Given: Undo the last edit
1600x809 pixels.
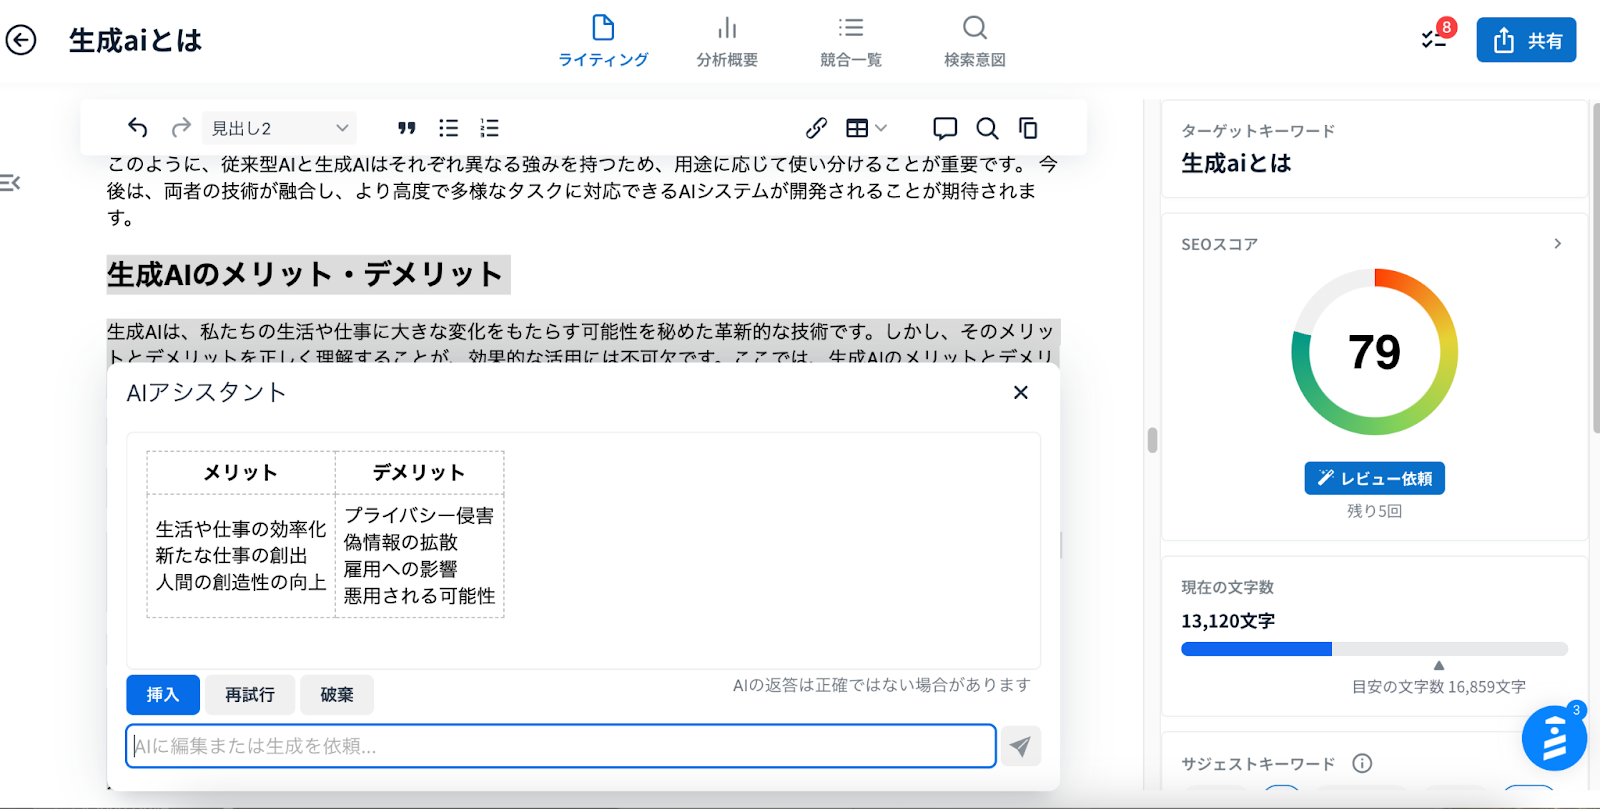Looking at the screenshot, I should point(138,128).
